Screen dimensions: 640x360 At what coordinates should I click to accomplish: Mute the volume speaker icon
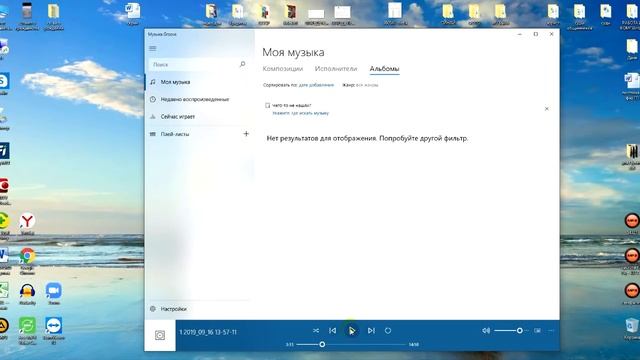(x=486, y=331)
